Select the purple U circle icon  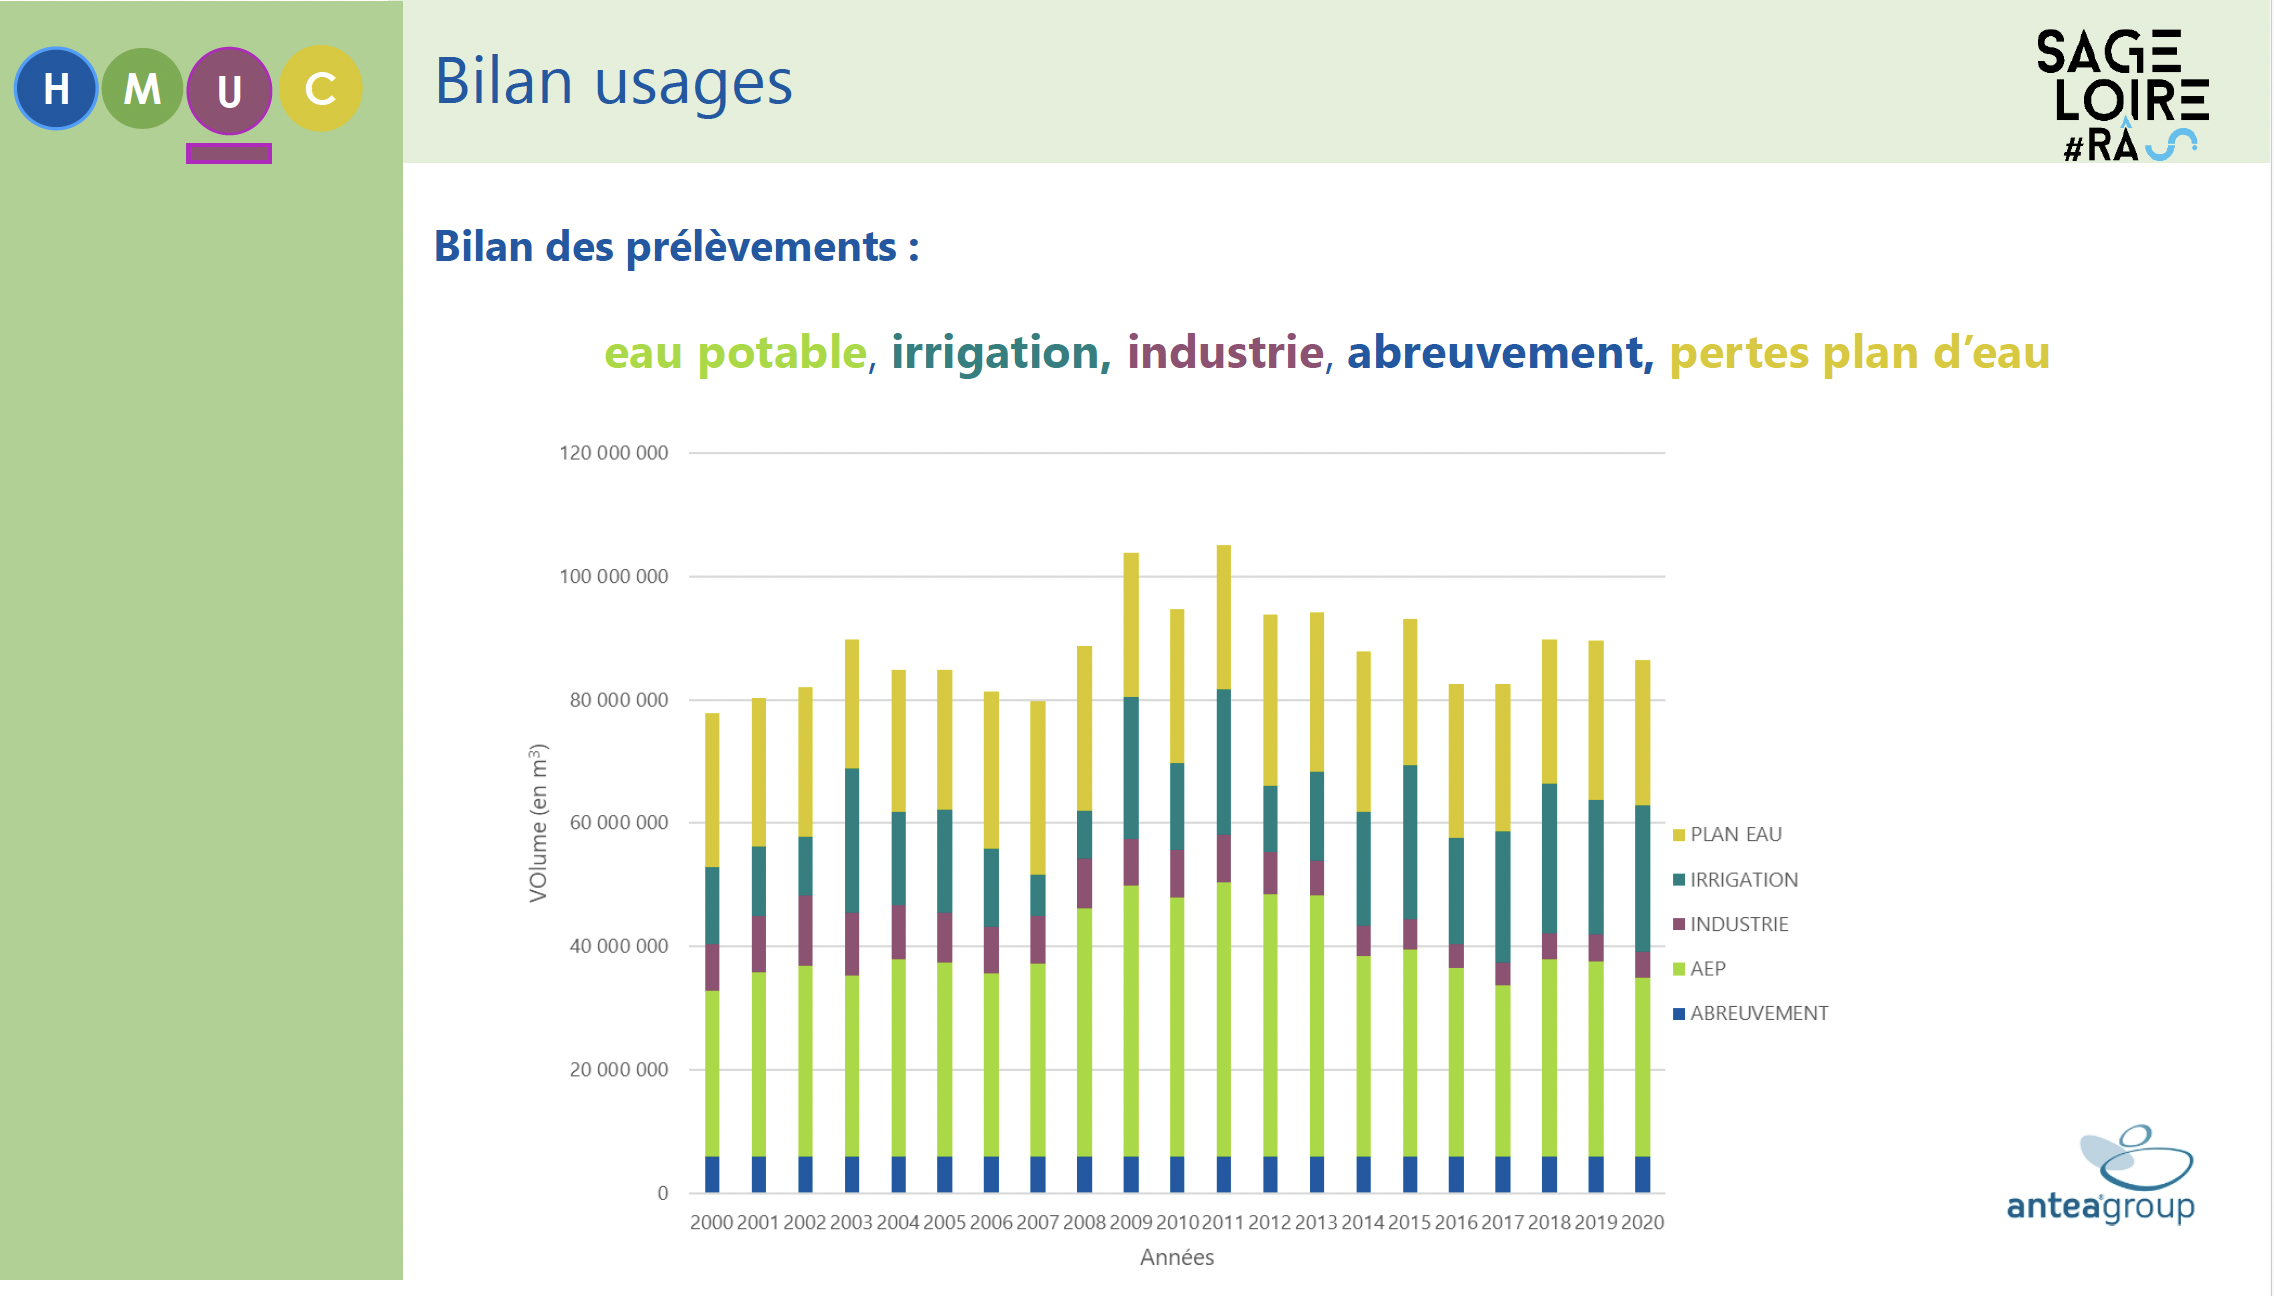pyautogui.click(x=229, y=90)
